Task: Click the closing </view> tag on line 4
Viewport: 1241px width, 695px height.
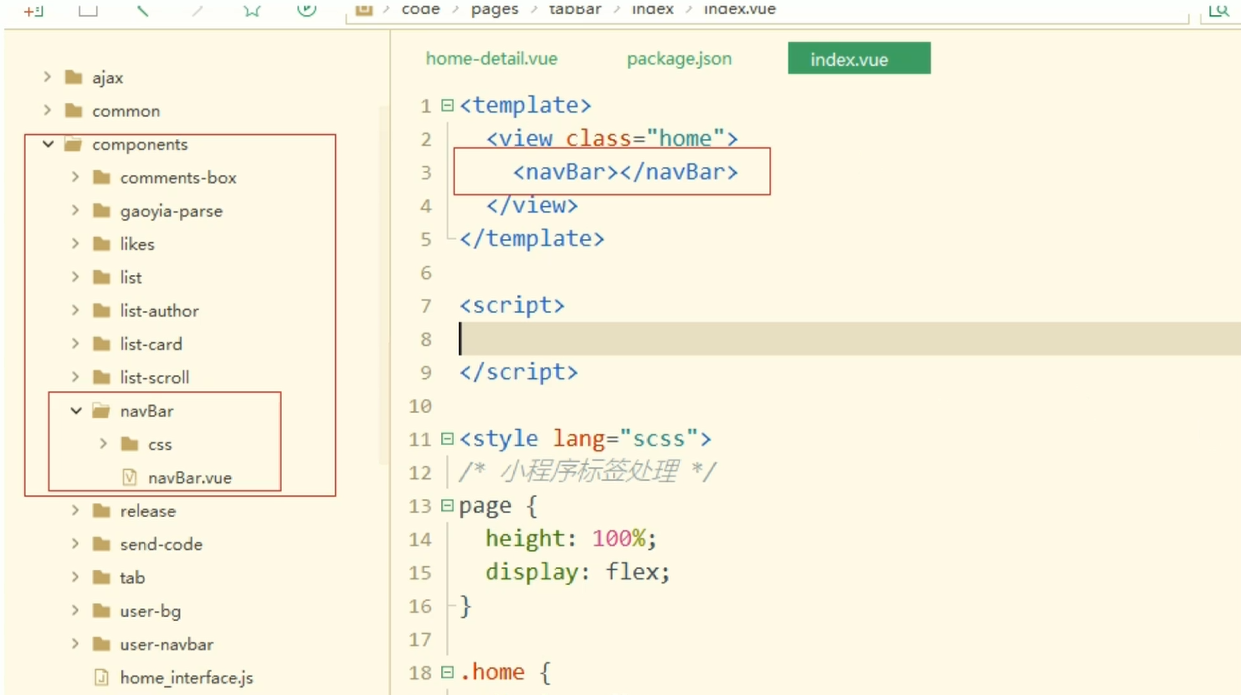Action: [x=532, y=205]
